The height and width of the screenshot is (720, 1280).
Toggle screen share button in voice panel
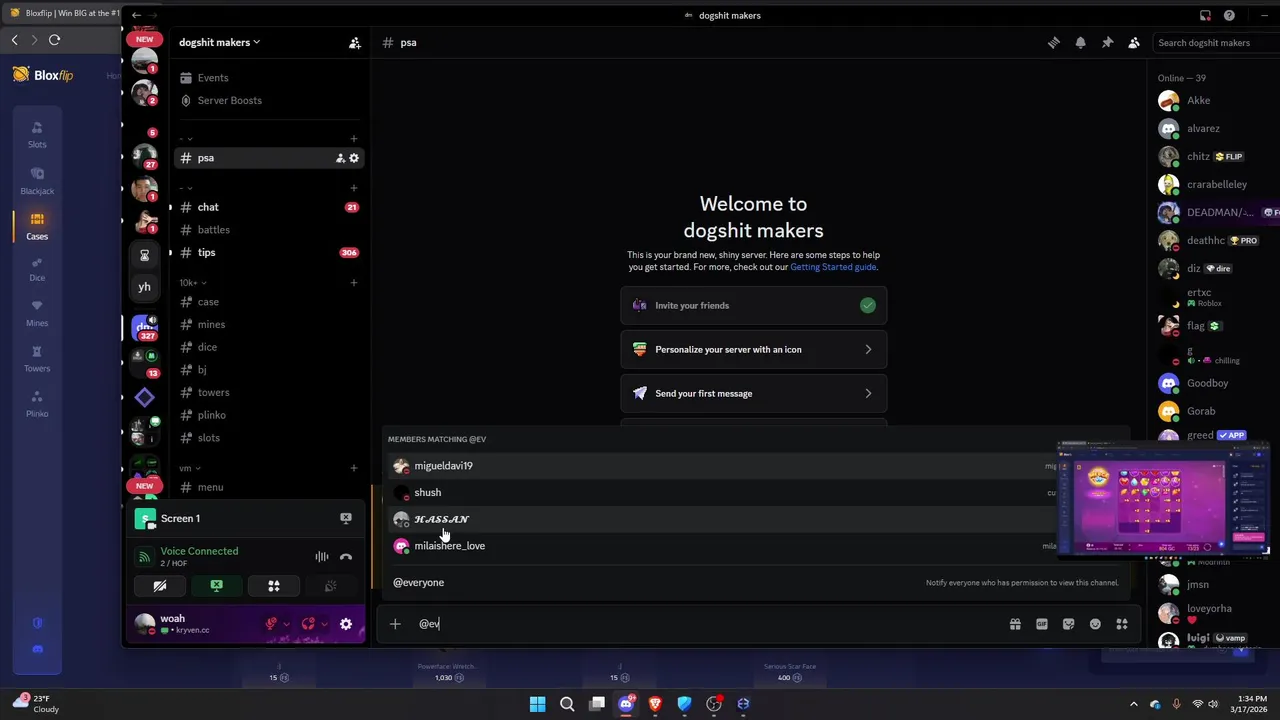tap(217, 586)
